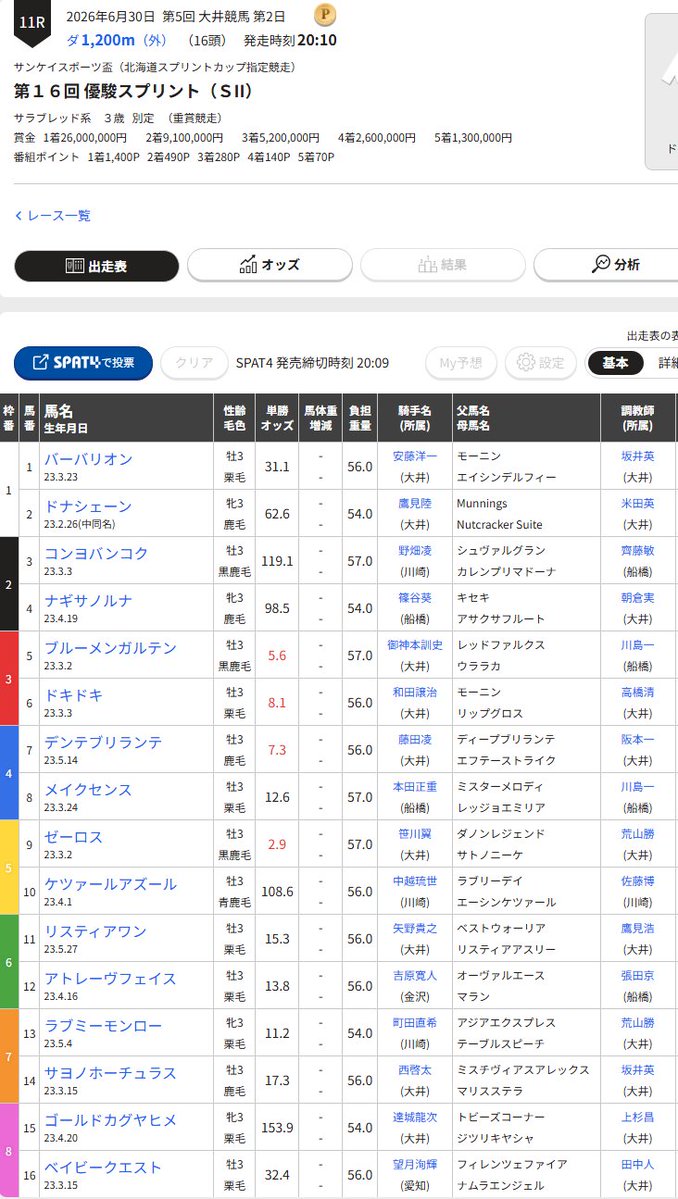Click デンテブリランテ odds value 7.3
The width and height of the screenshot is (678, 1199).
(277, 750)
